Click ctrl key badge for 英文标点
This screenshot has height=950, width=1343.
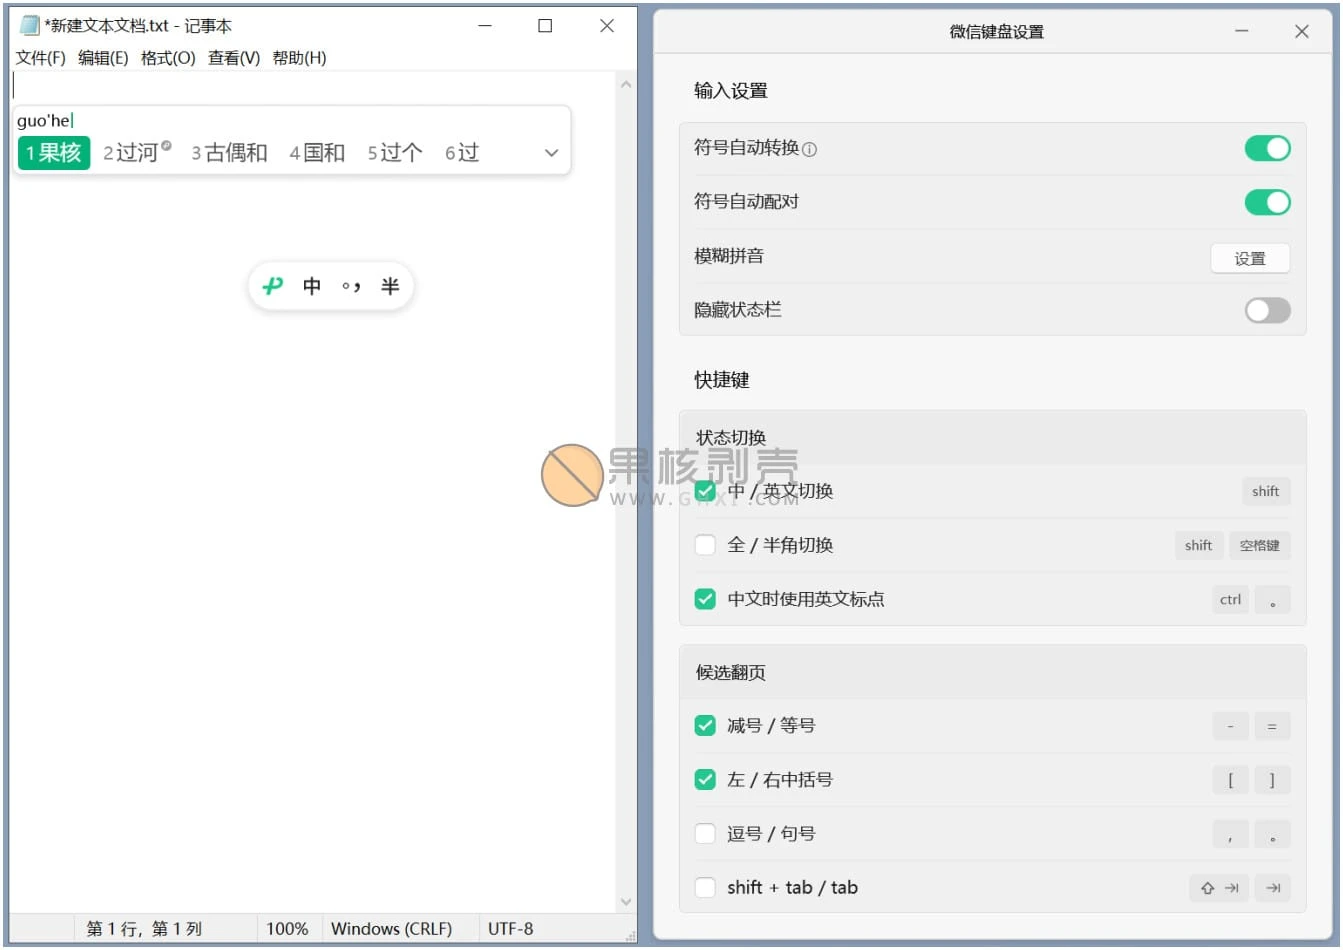point(1230,599)
